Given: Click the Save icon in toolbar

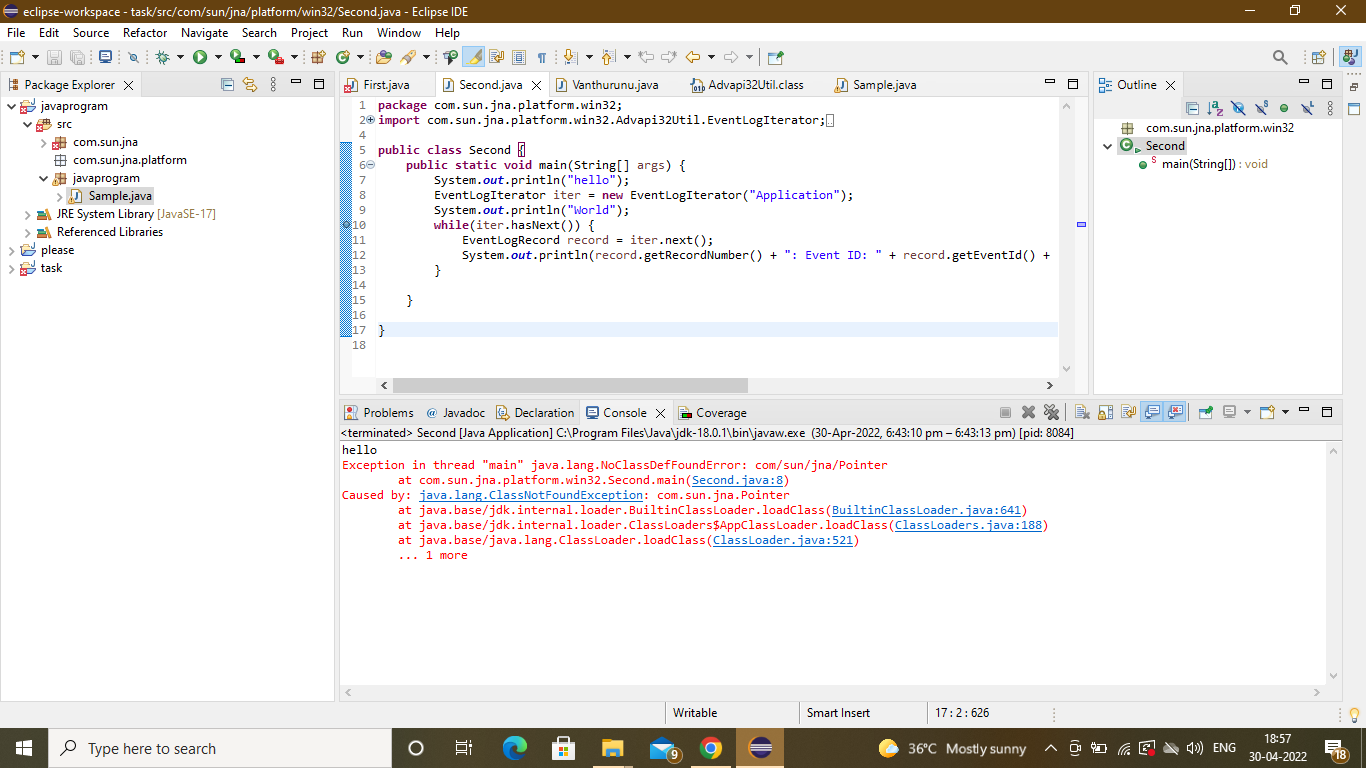Looking at the screenshot, I should click(54, 58).
